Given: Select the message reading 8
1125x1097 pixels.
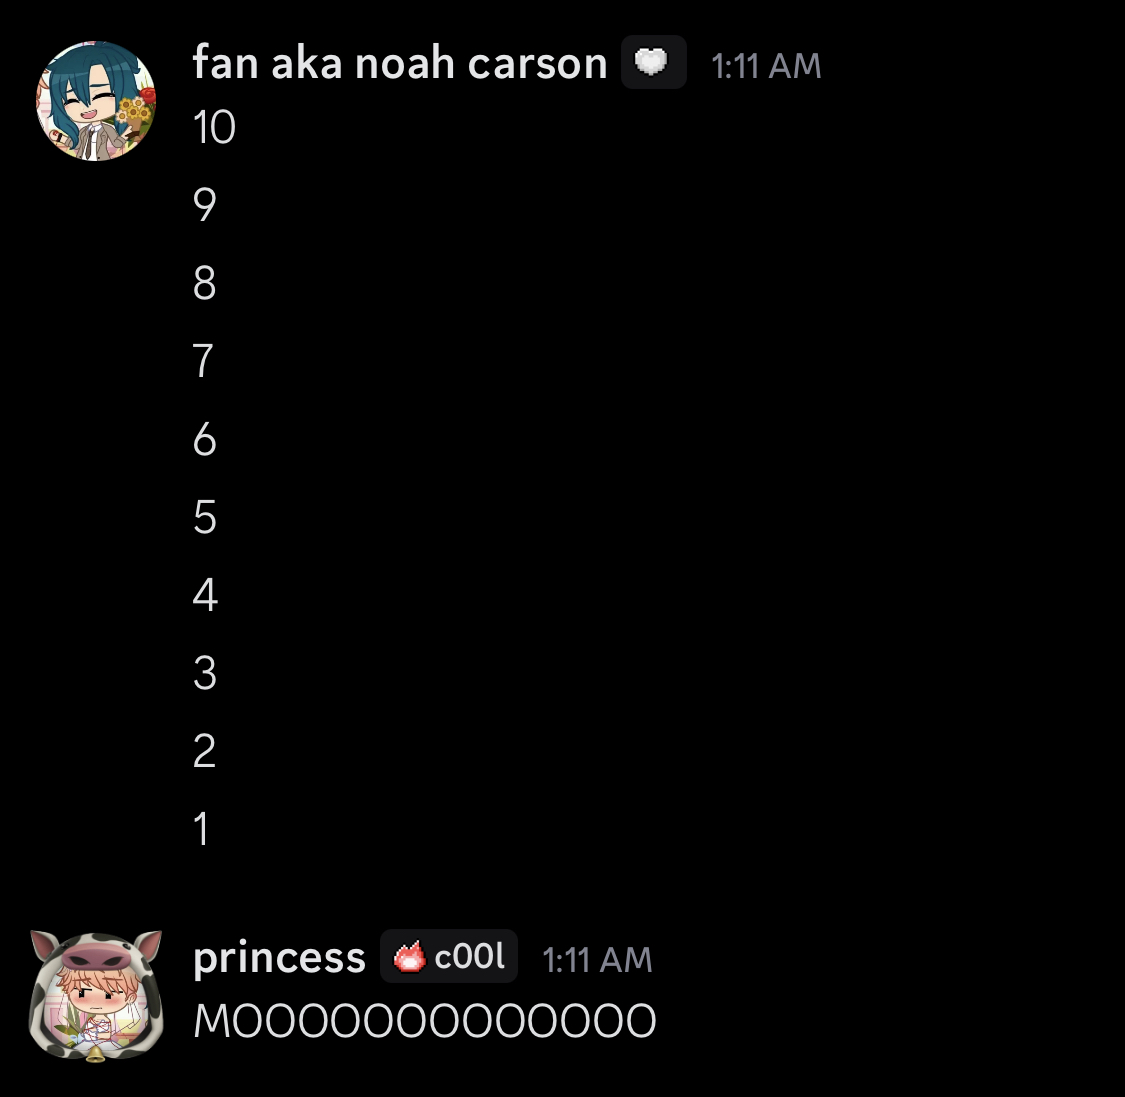Looking at the screenshot, I should click(204, 283).
